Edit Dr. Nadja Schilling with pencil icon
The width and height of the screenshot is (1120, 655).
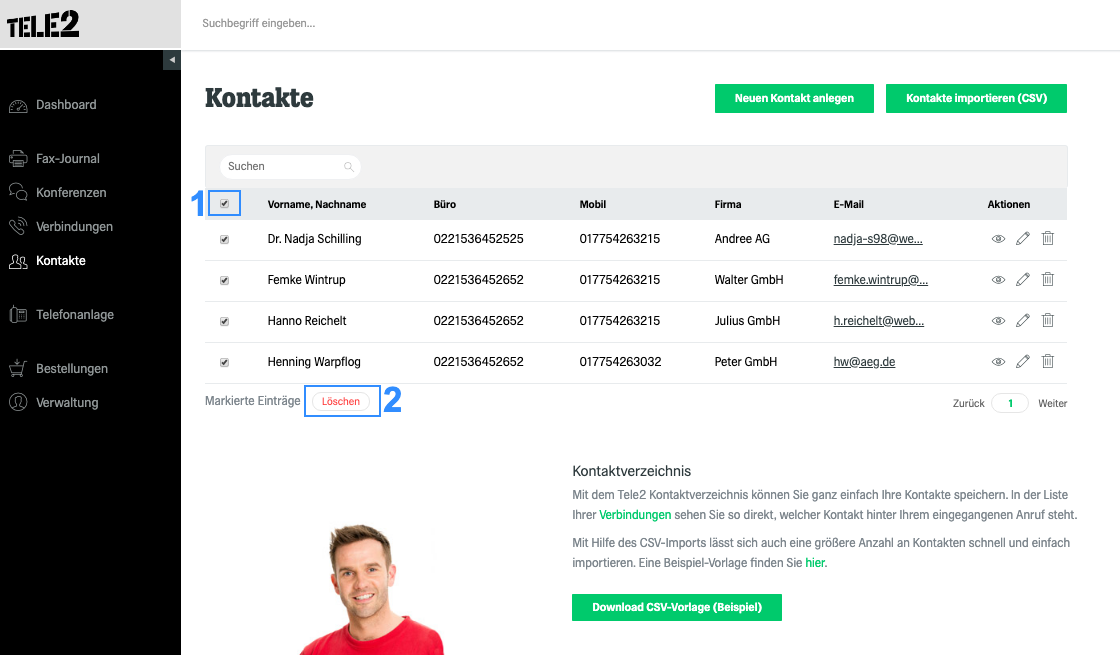point(1023,239)
